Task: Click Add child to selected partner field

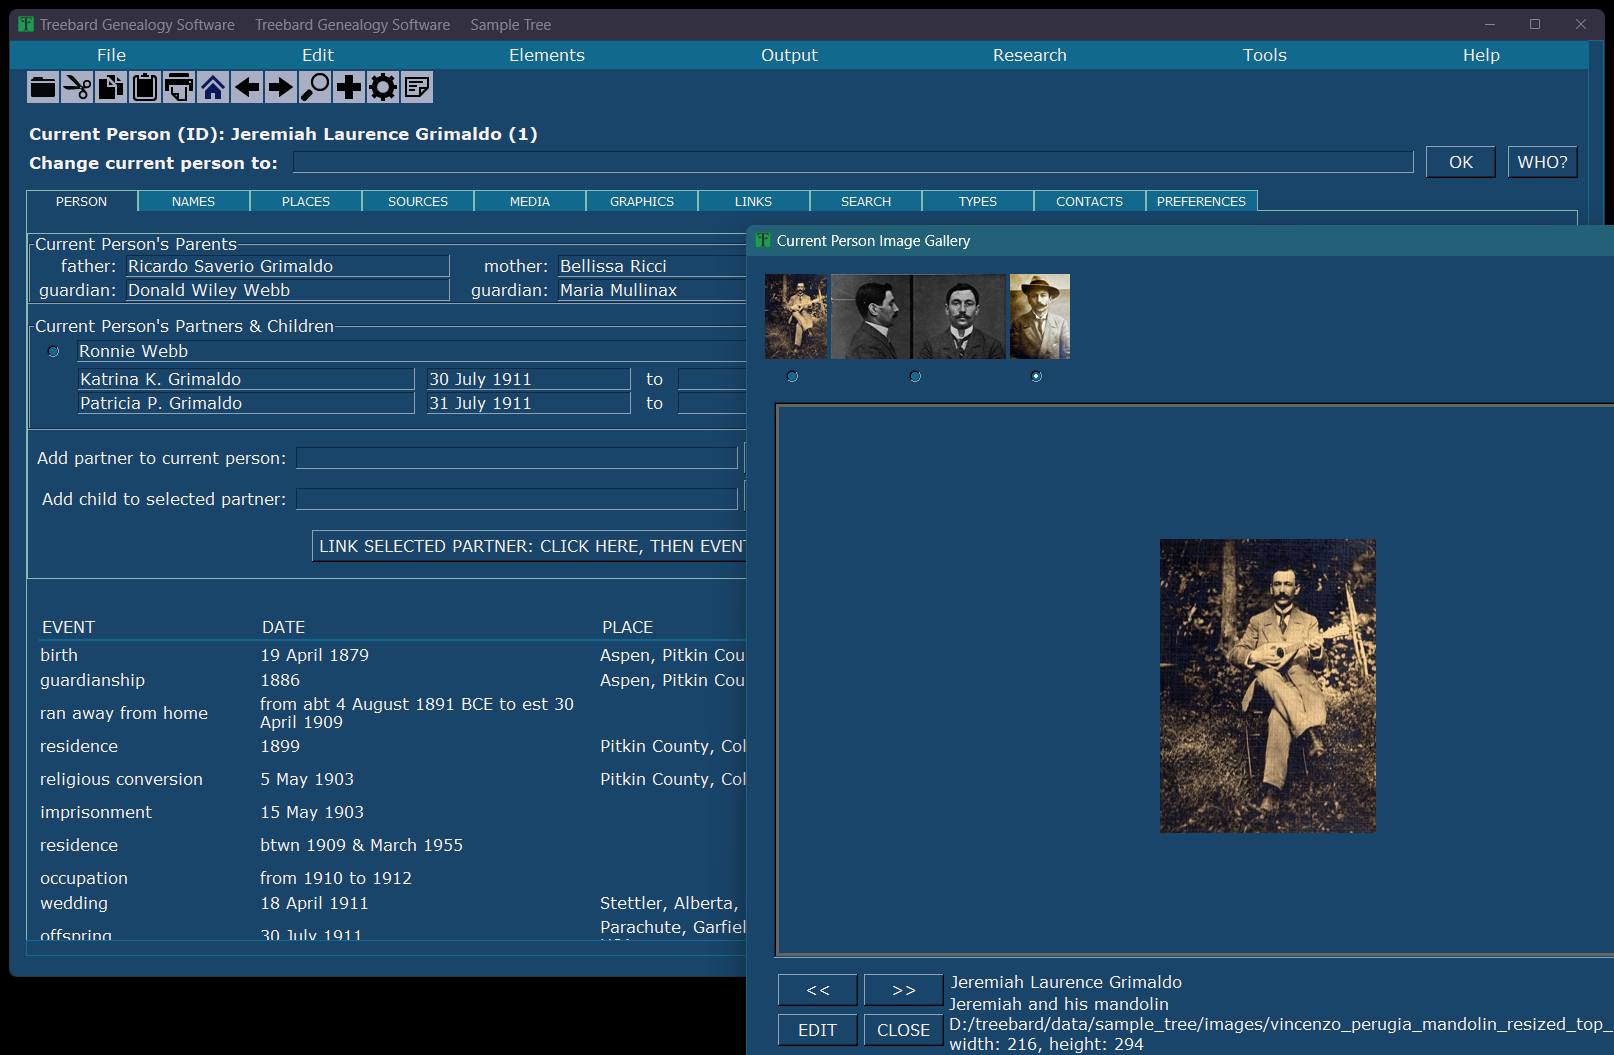Action: pos(517,499)
